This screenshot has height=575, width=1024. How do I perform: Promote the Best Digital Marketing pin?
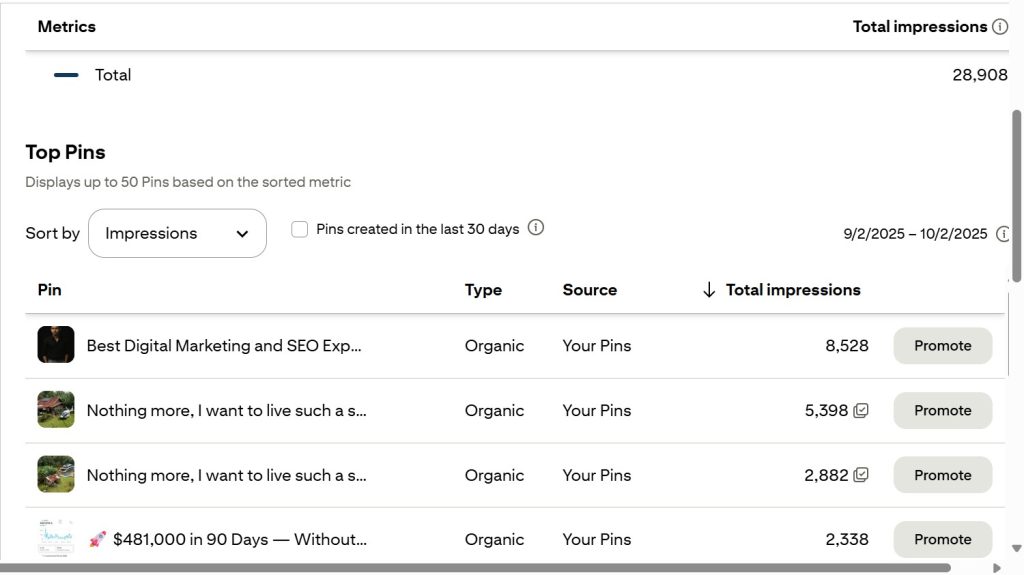942,346
